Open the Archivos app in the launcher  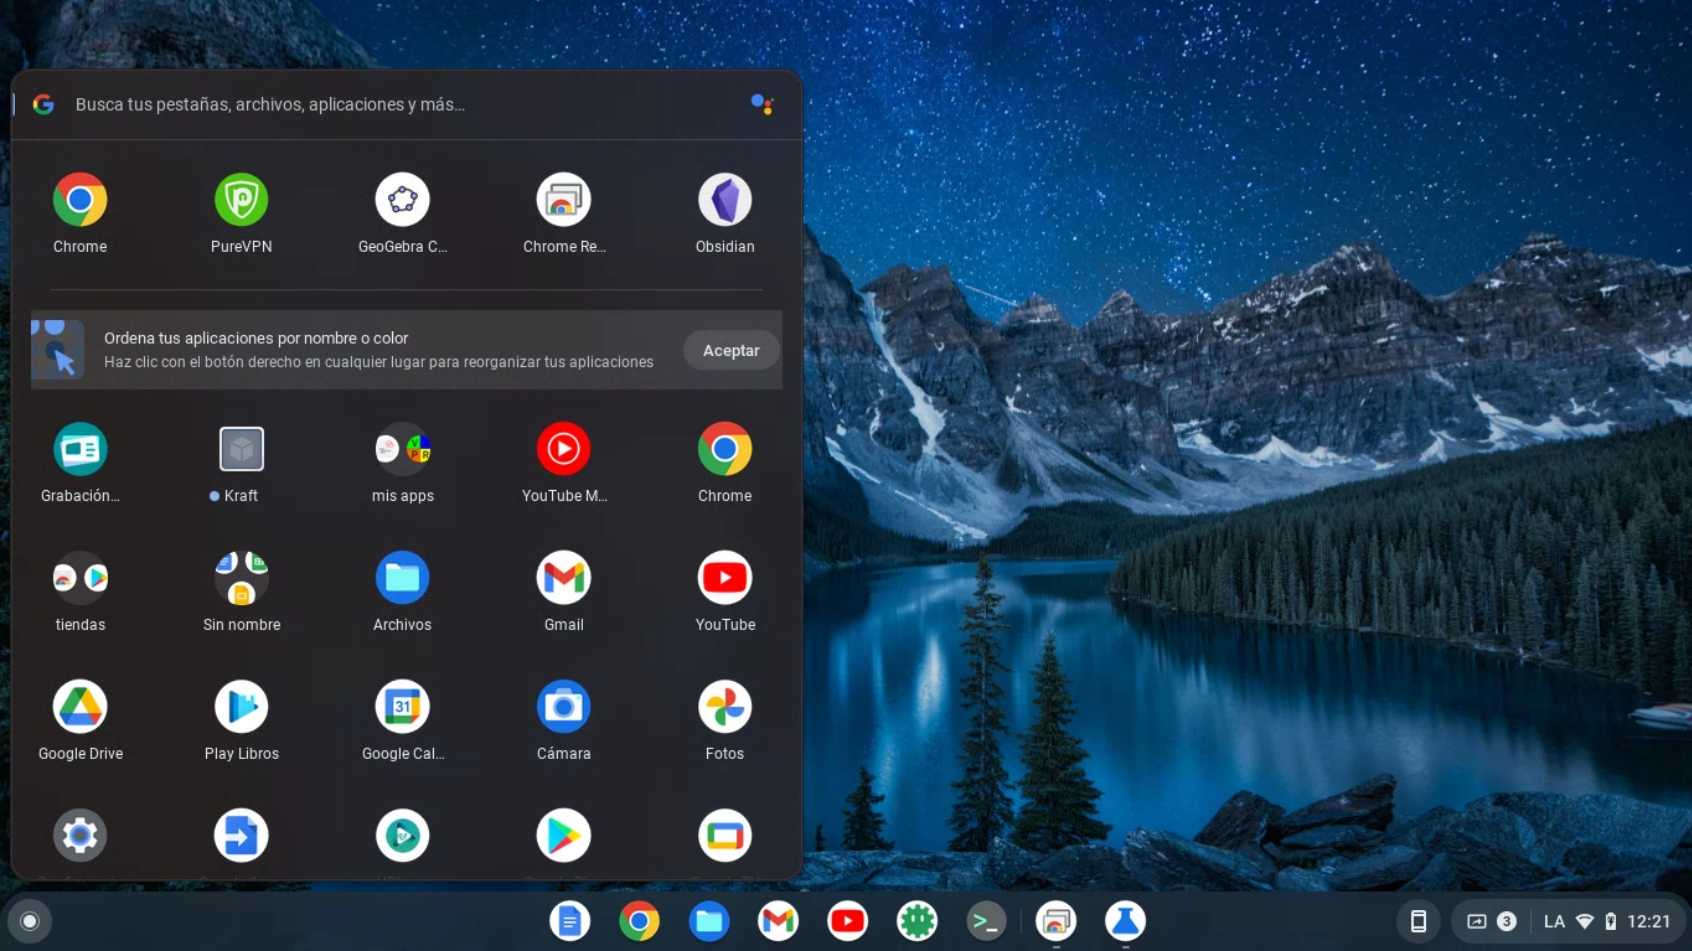pyautogui.click(x=402, y=578)
